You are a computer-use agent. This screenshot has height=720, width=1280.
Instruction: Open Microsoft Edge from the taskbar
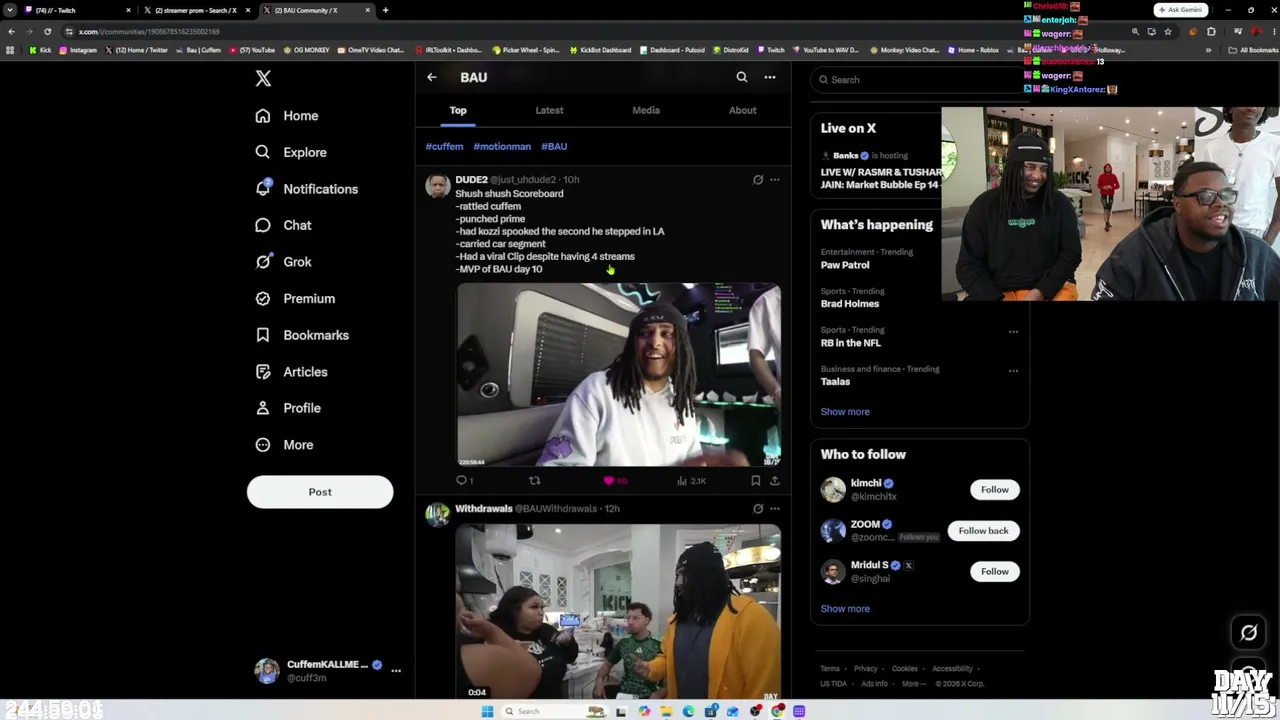(x=688, y=711)
